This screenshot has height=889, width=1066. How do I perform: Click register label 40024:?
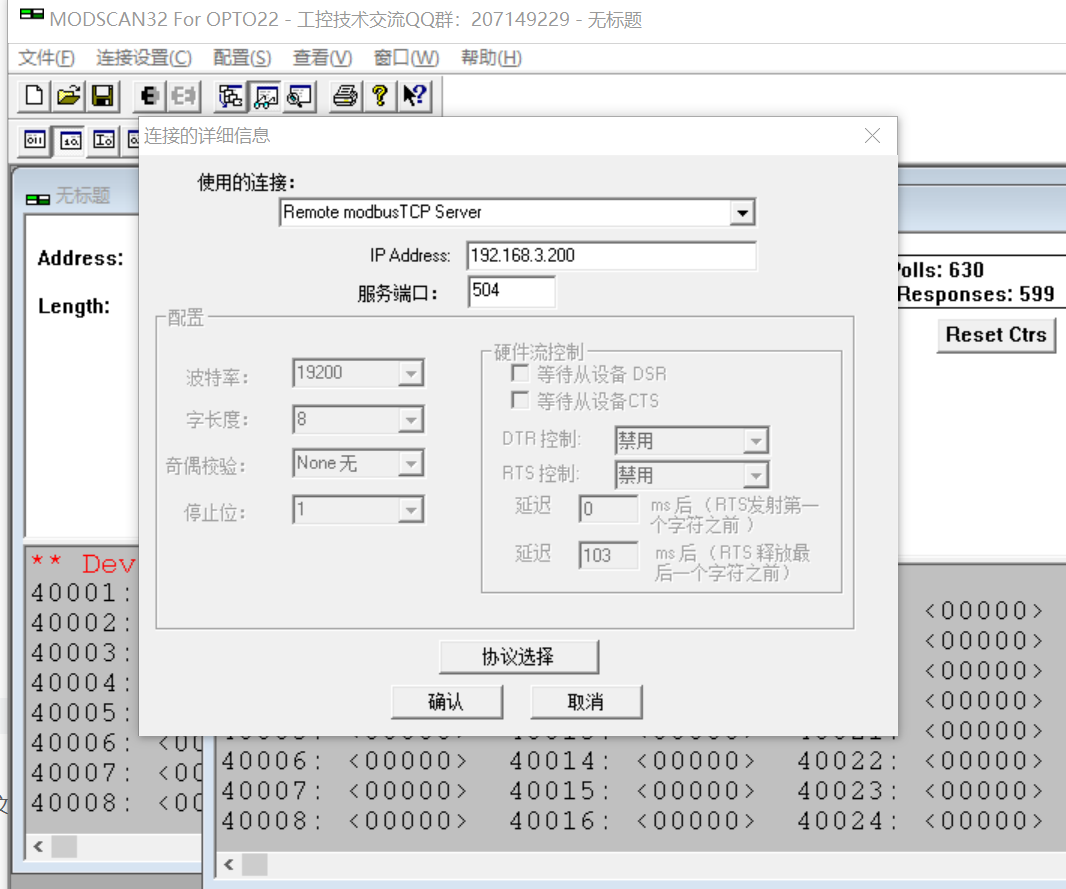pos(848,820)
